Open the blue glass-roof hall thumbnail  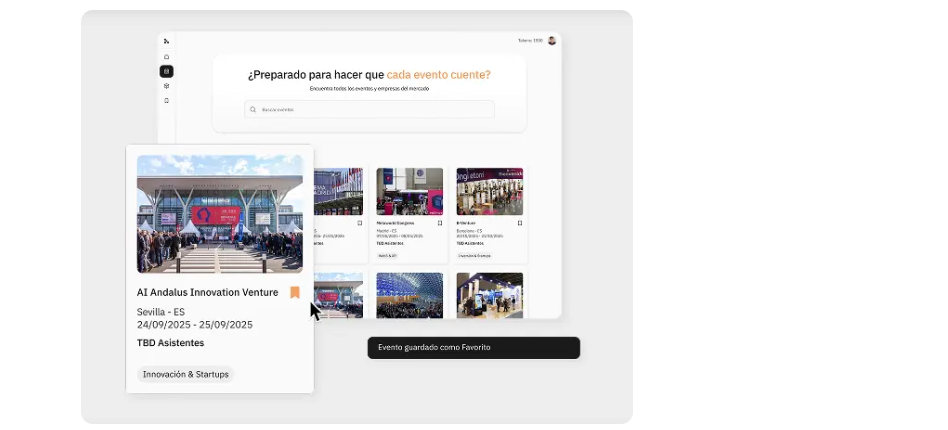(410, 295)
